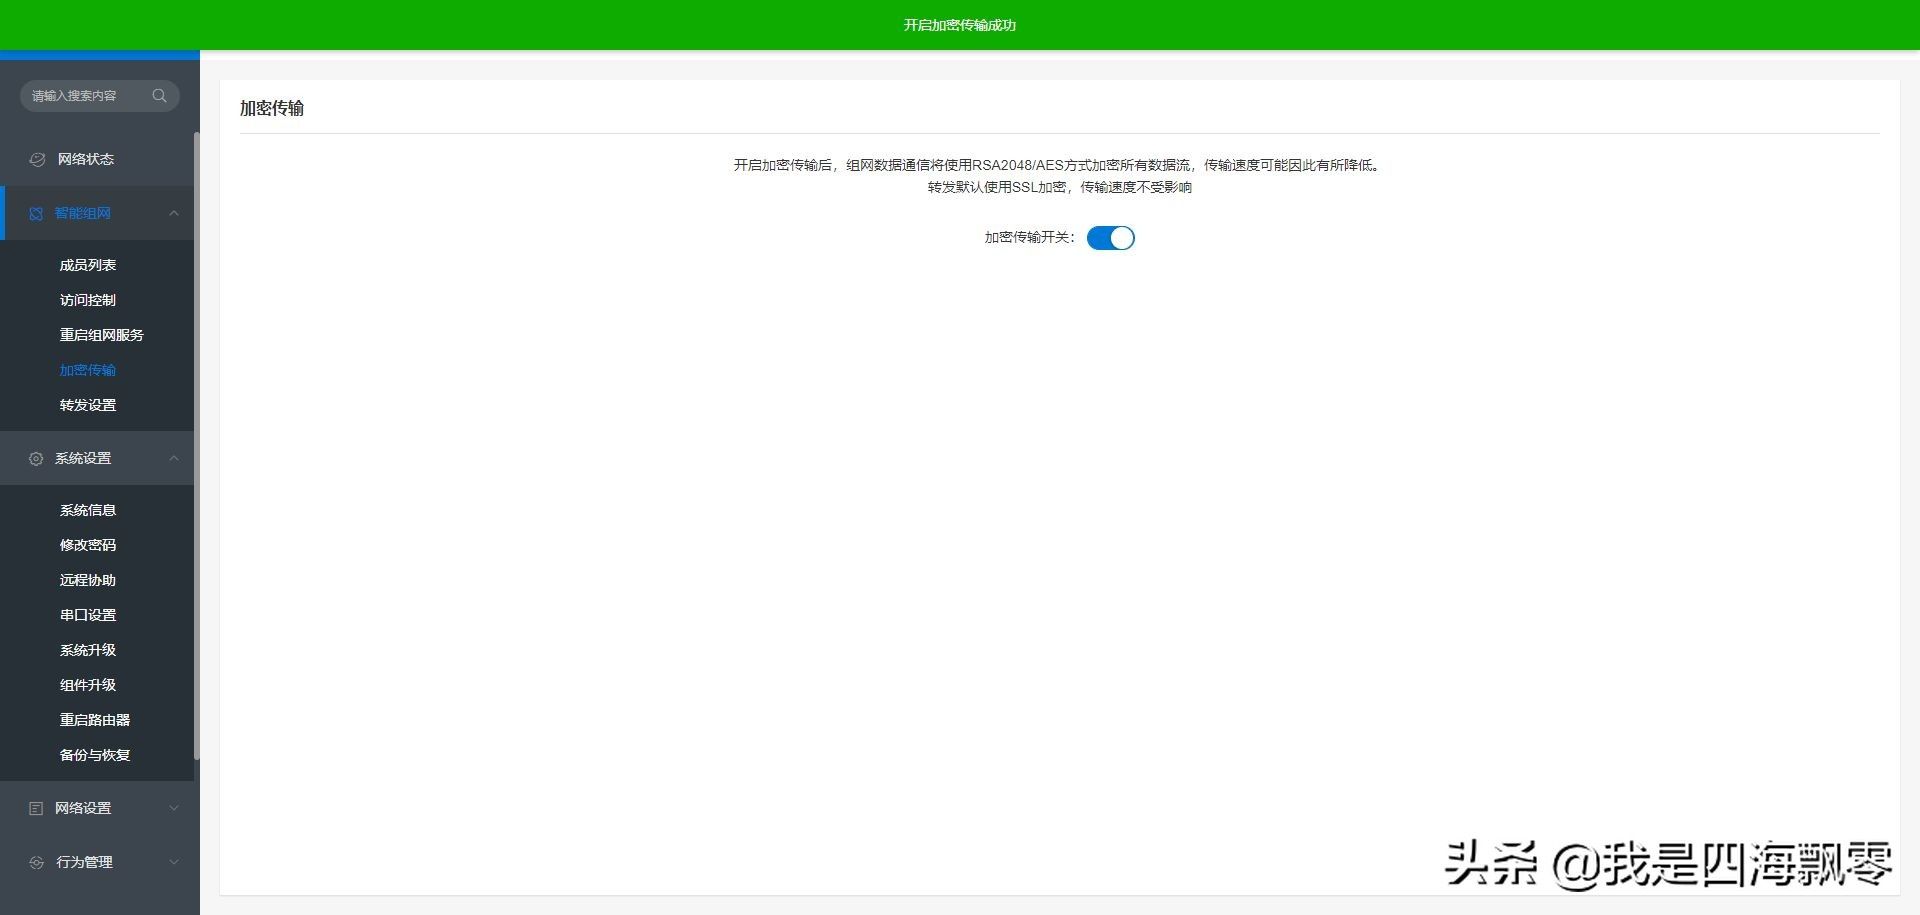The width and height of the screenshot is (1920, 915).
Task: Open the 成员列表 menu item
Action: tap(88, 265)
